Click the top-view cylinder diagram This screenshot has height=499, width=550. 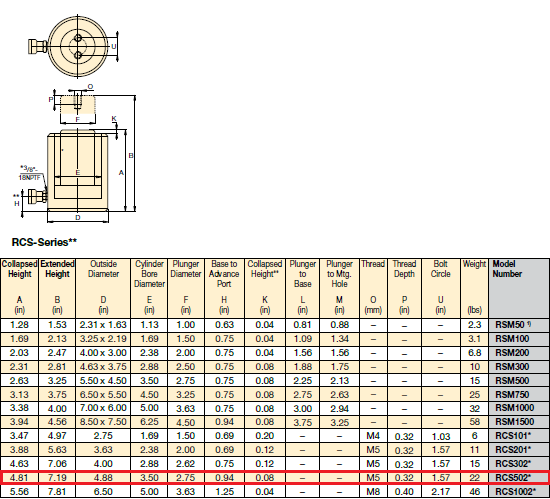(74, 46)
